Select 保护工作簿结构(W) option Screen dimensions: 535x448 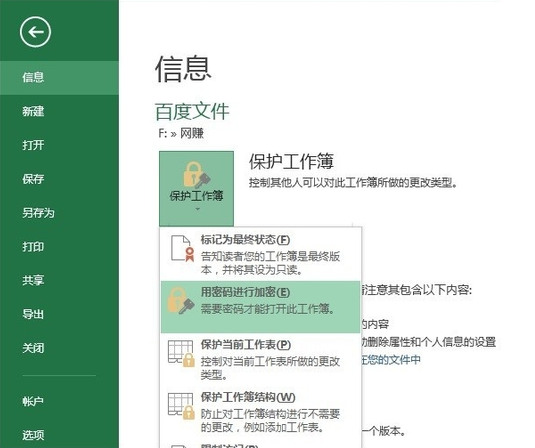pos(261,412)
